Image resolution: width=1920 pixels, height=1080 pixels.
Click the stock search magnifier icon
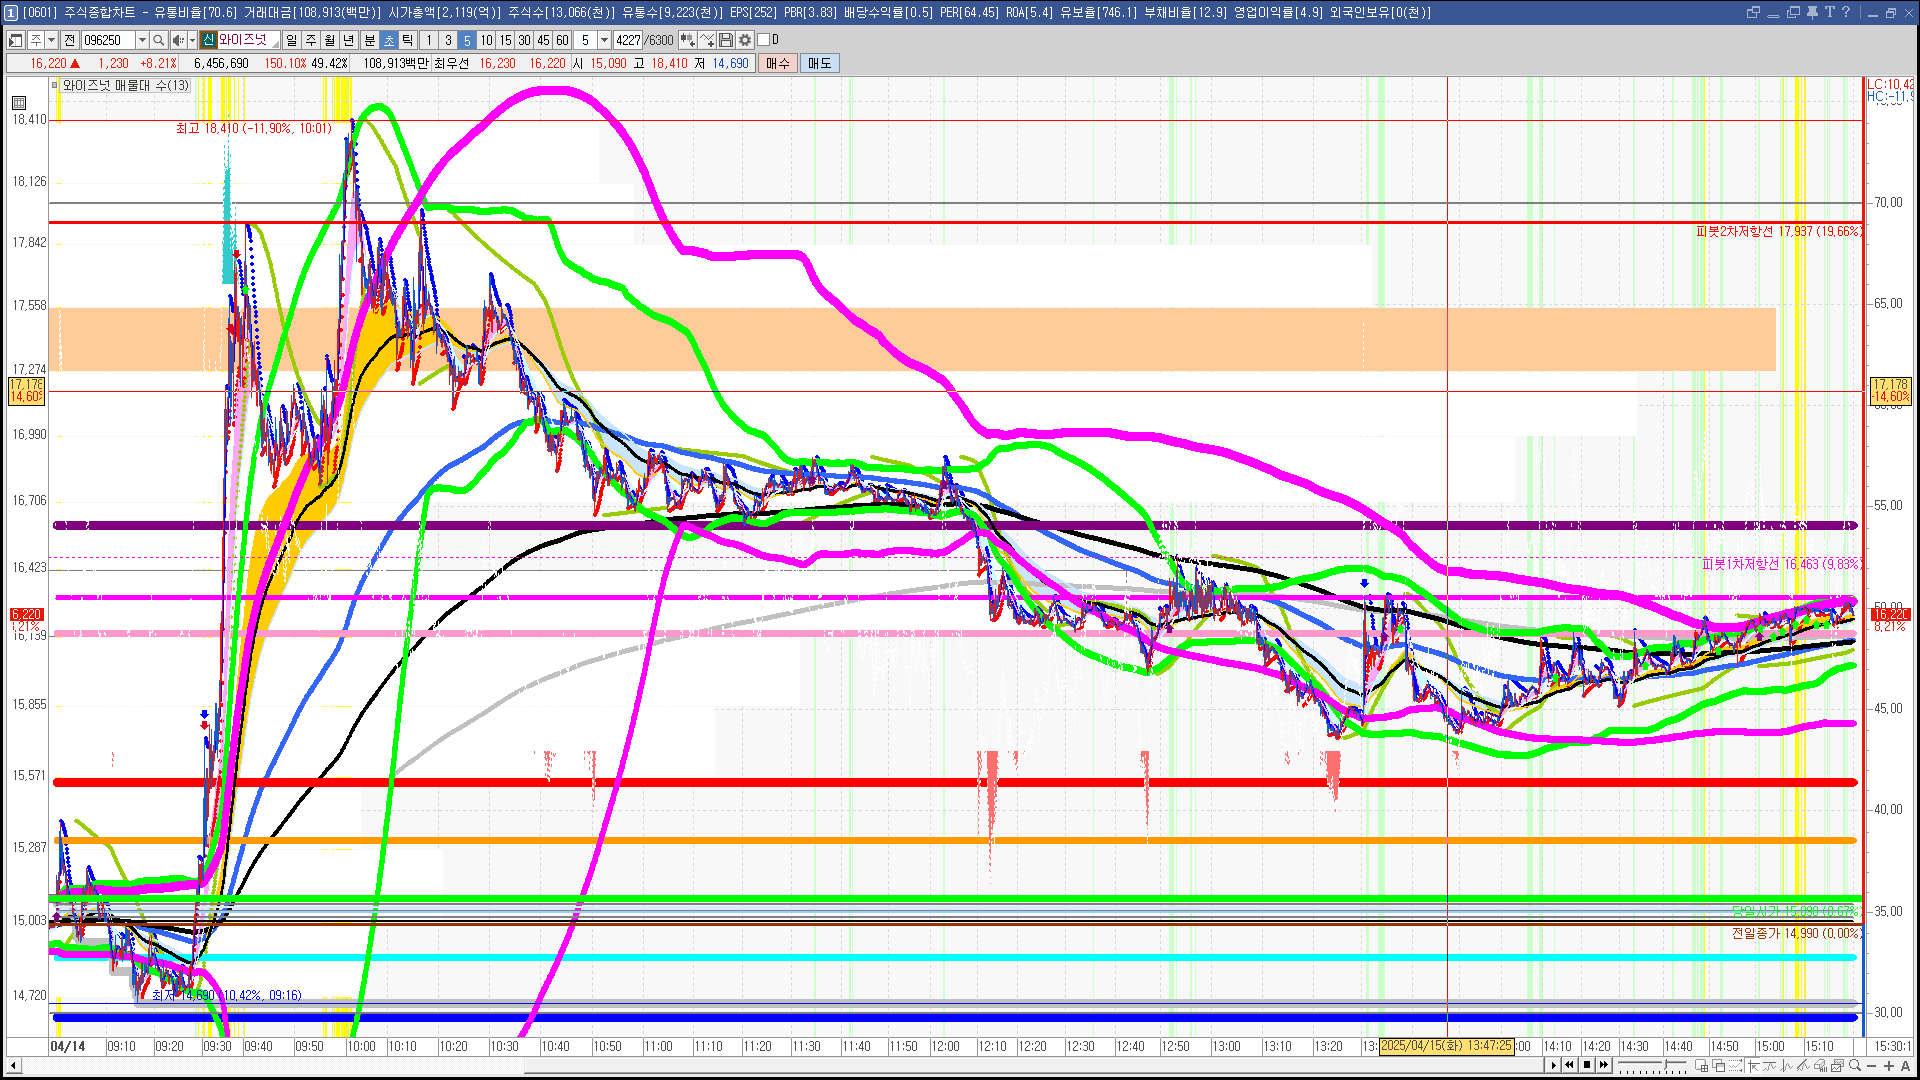click(158, 40)
